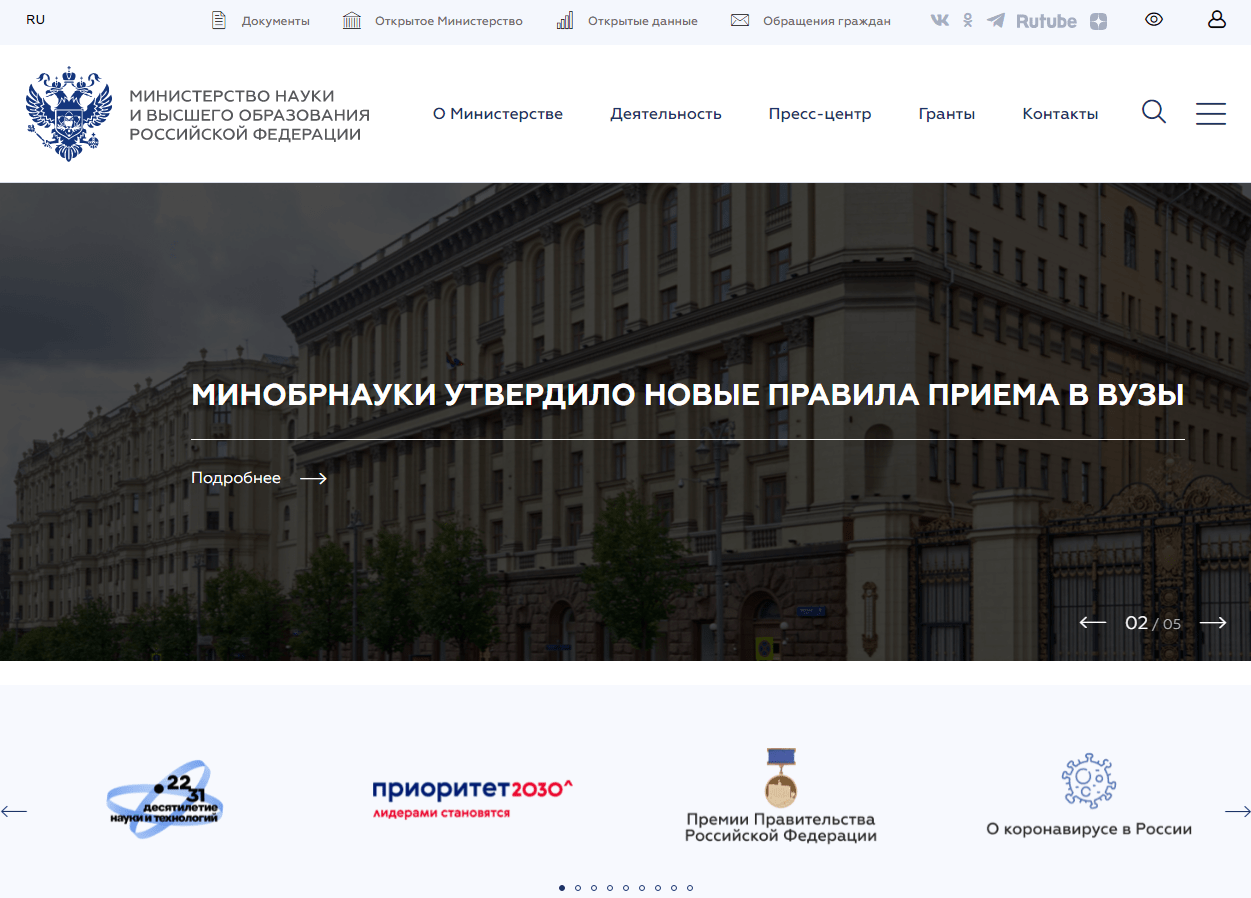This screenshot has height=898, width=1251.
Task: Click the ministry name text in header
Action: (249, 115)
